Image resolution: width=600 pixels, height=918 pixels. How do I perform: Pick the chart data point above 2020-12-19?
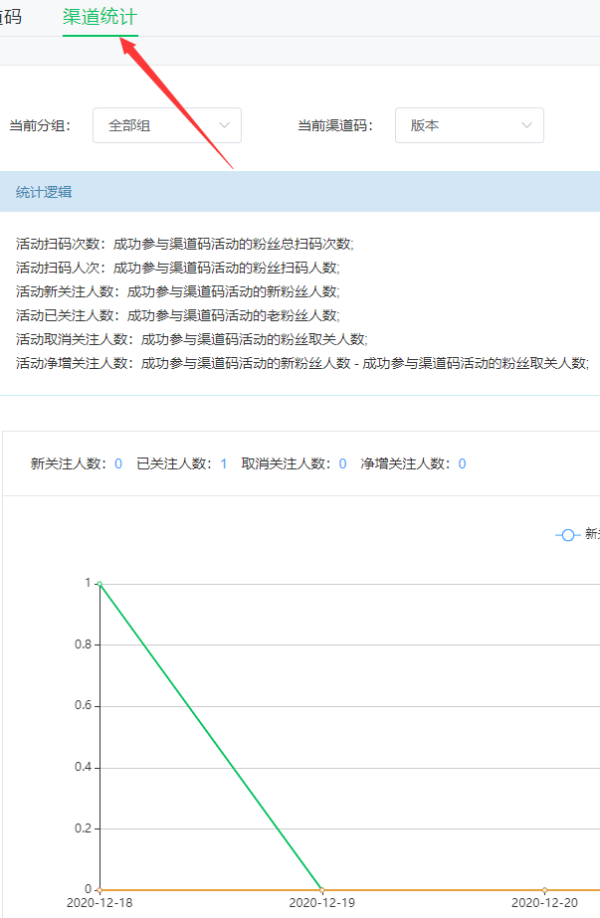(x=322, y=889)
